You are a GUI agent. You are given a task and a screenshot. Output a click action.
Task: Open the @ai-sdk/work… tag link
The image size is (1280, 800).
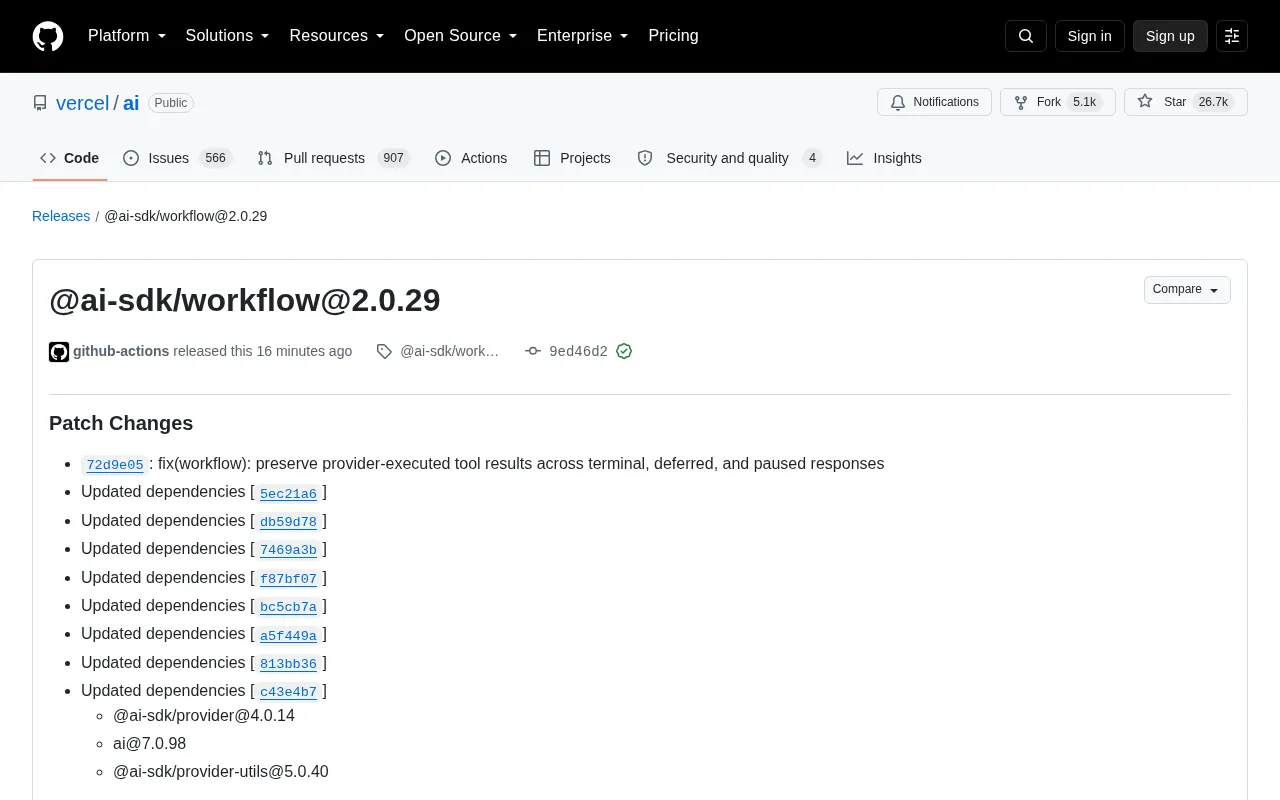(449, 351)
